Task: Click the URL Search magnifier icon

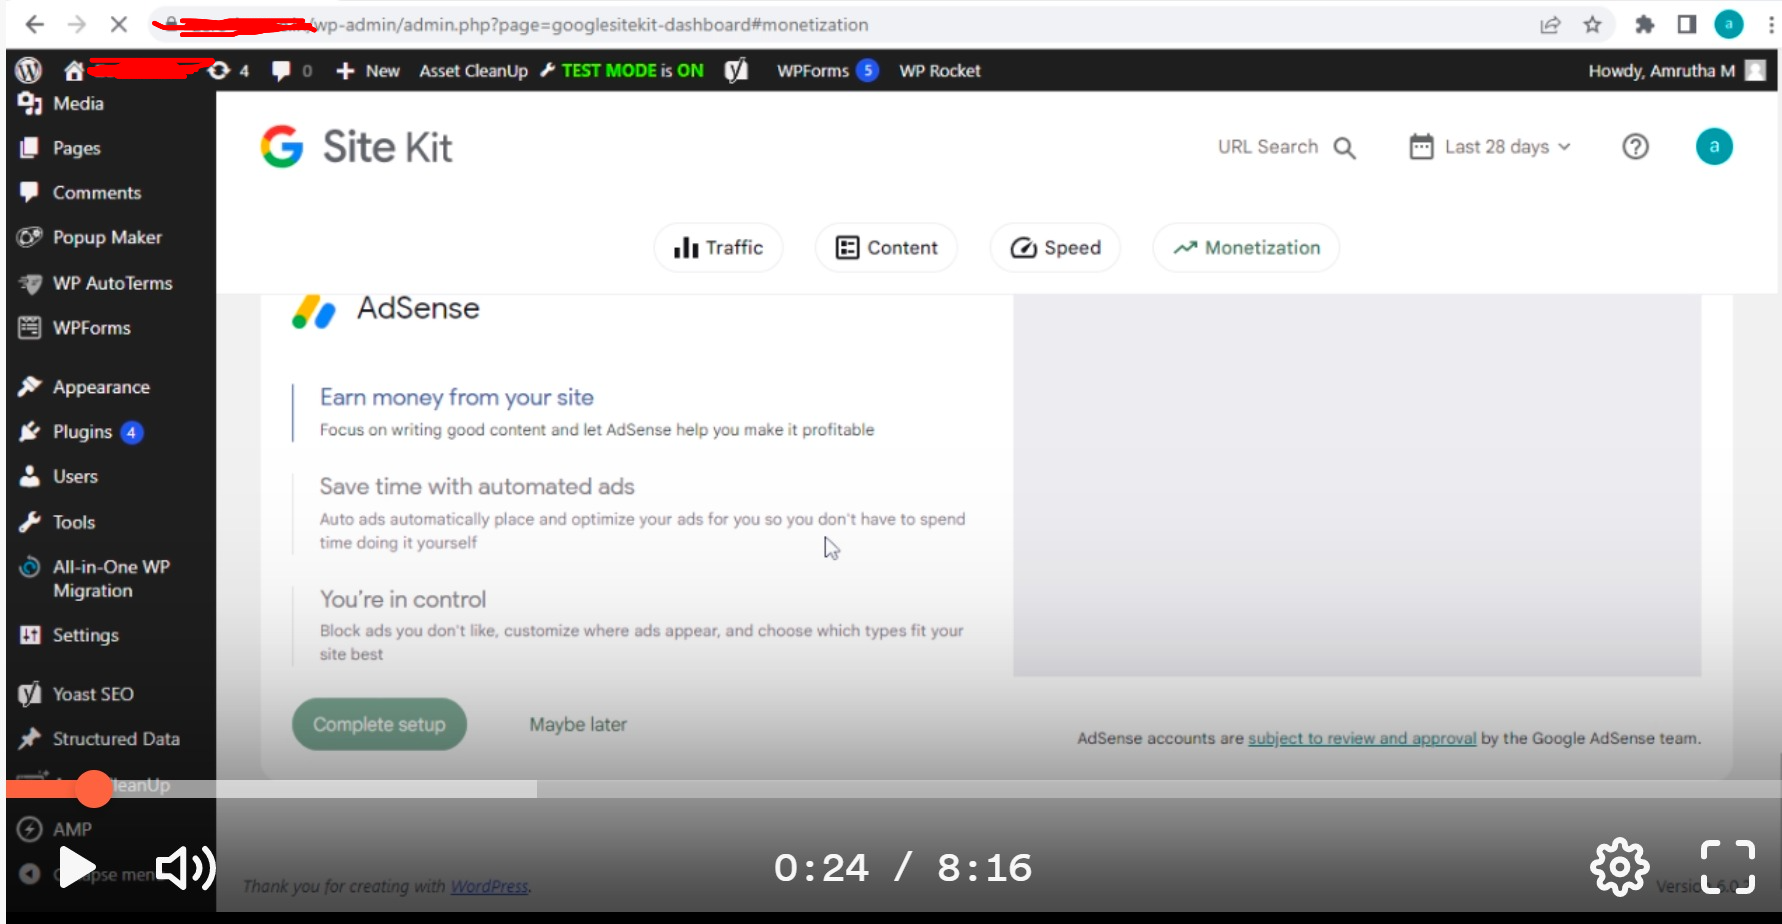Action: [1345, 147]
